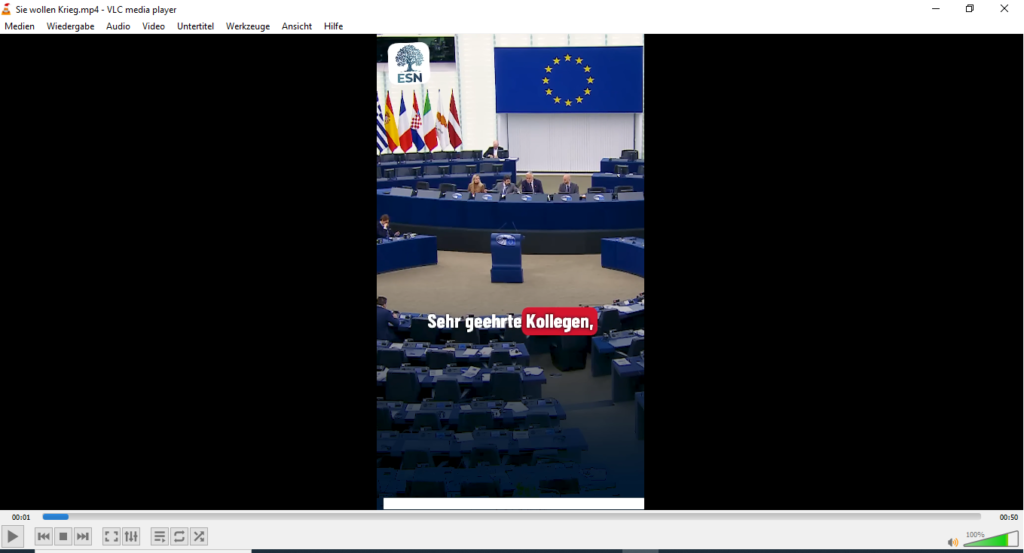Skip to previous media track
Image resolution: width=1024 pixels, height=553 pixels.
[x=43, y=537]
